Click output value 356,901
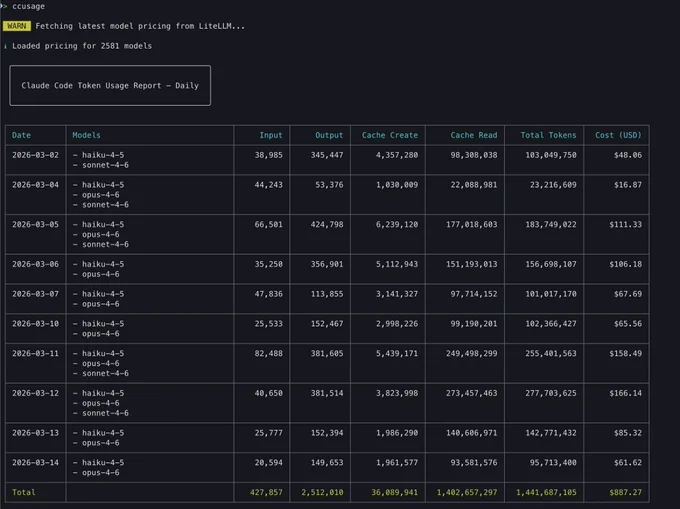The width and height of the screenshot is (680, 509). [x=327, y=264]
